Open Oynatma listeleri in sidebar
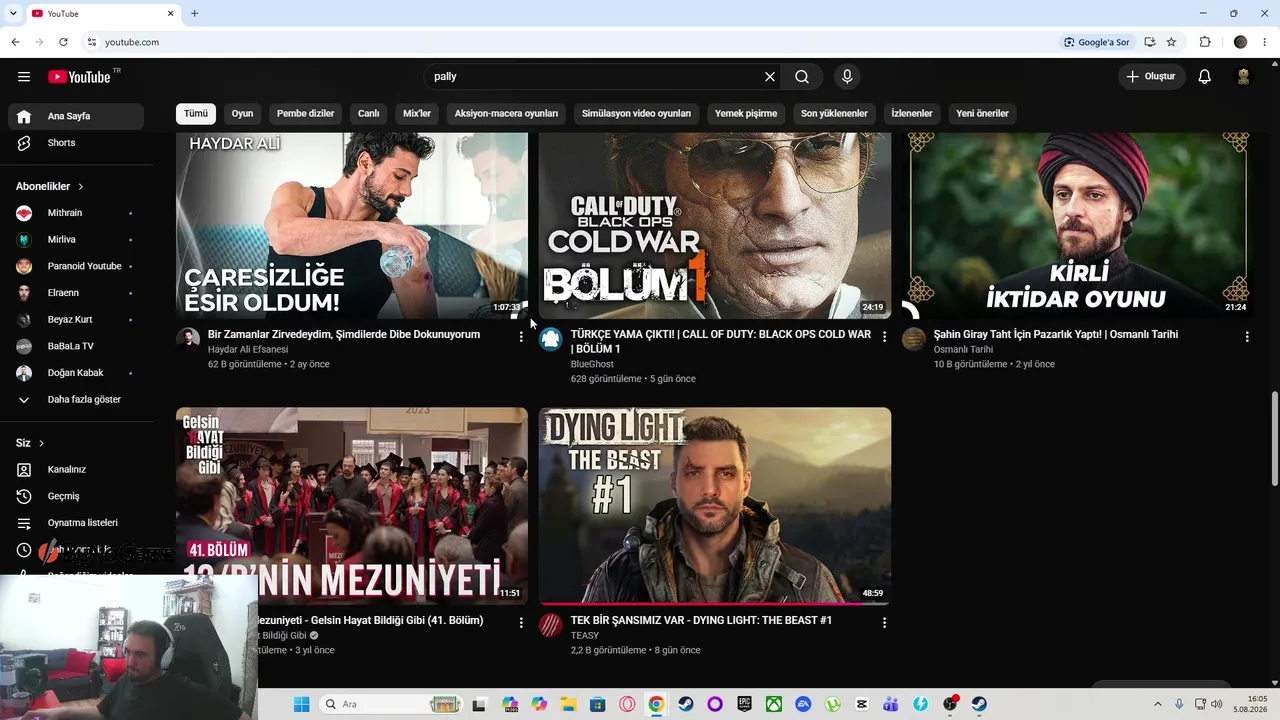Viewport: 1280px width, 720px height. coord(76,523)
